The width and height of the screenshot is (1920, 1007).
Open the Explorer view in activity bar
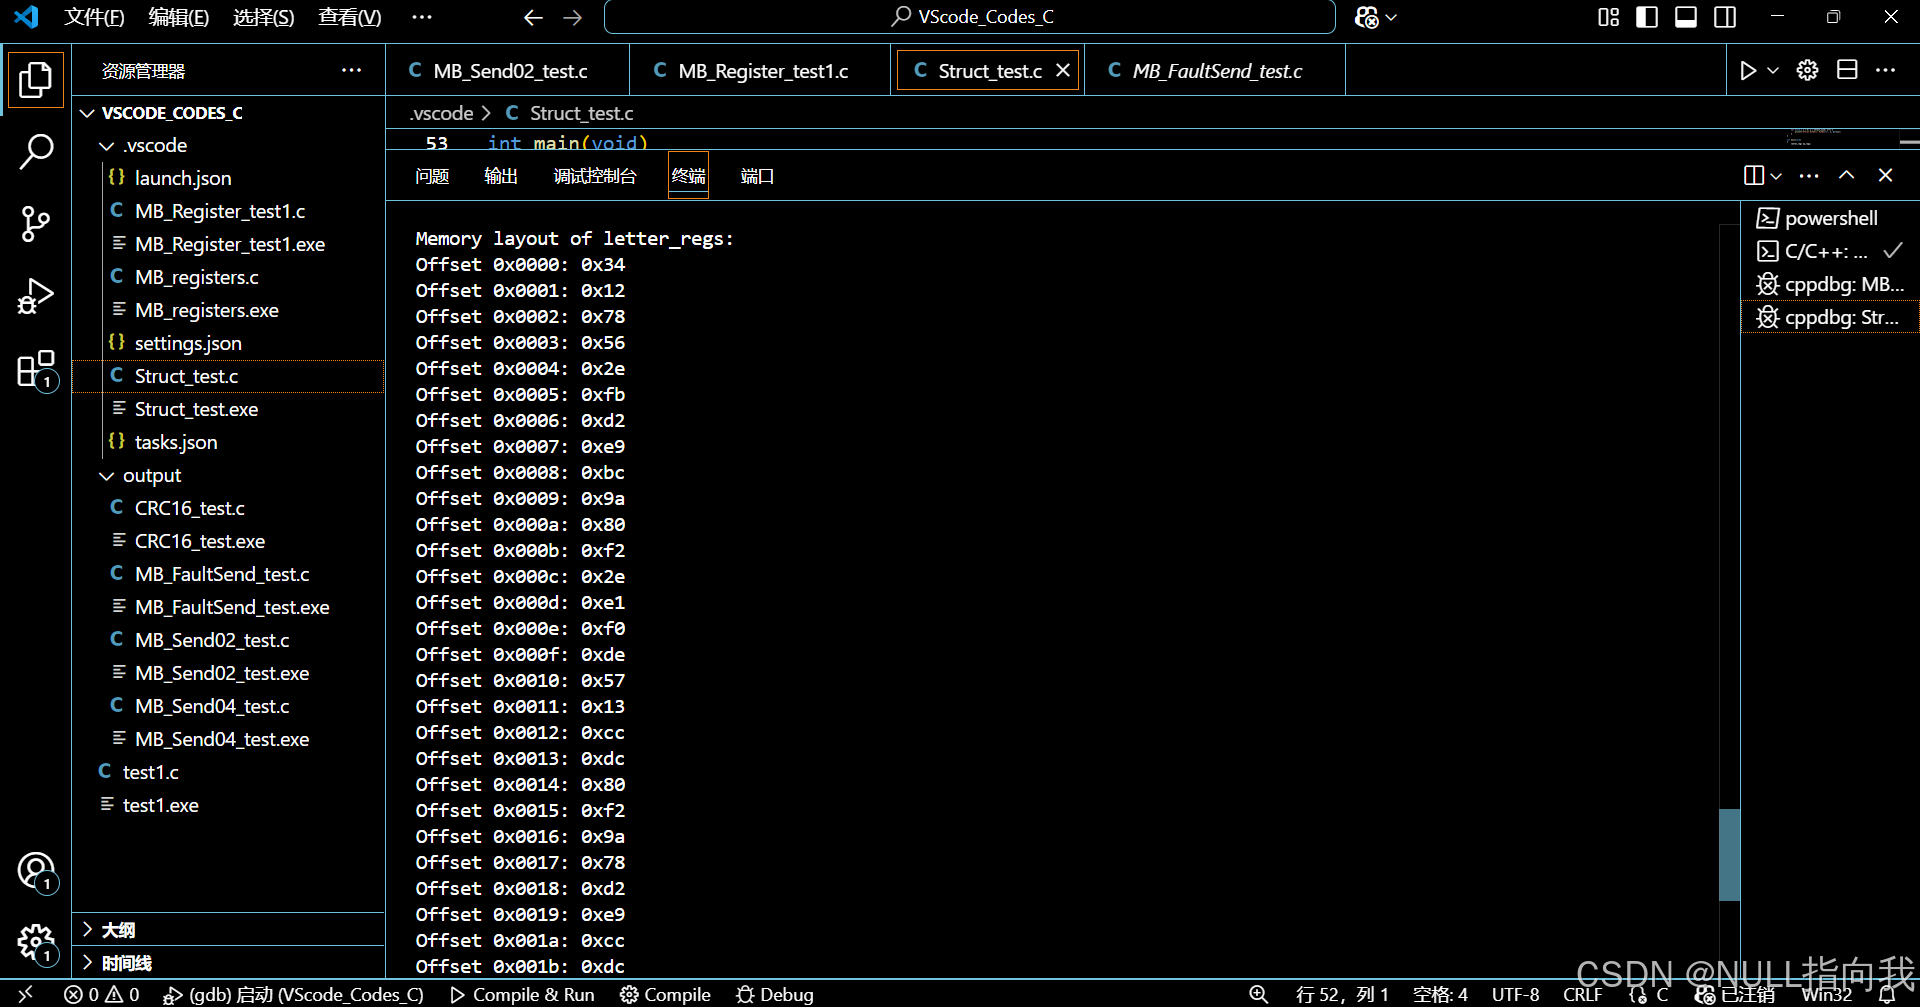(36, 79)
